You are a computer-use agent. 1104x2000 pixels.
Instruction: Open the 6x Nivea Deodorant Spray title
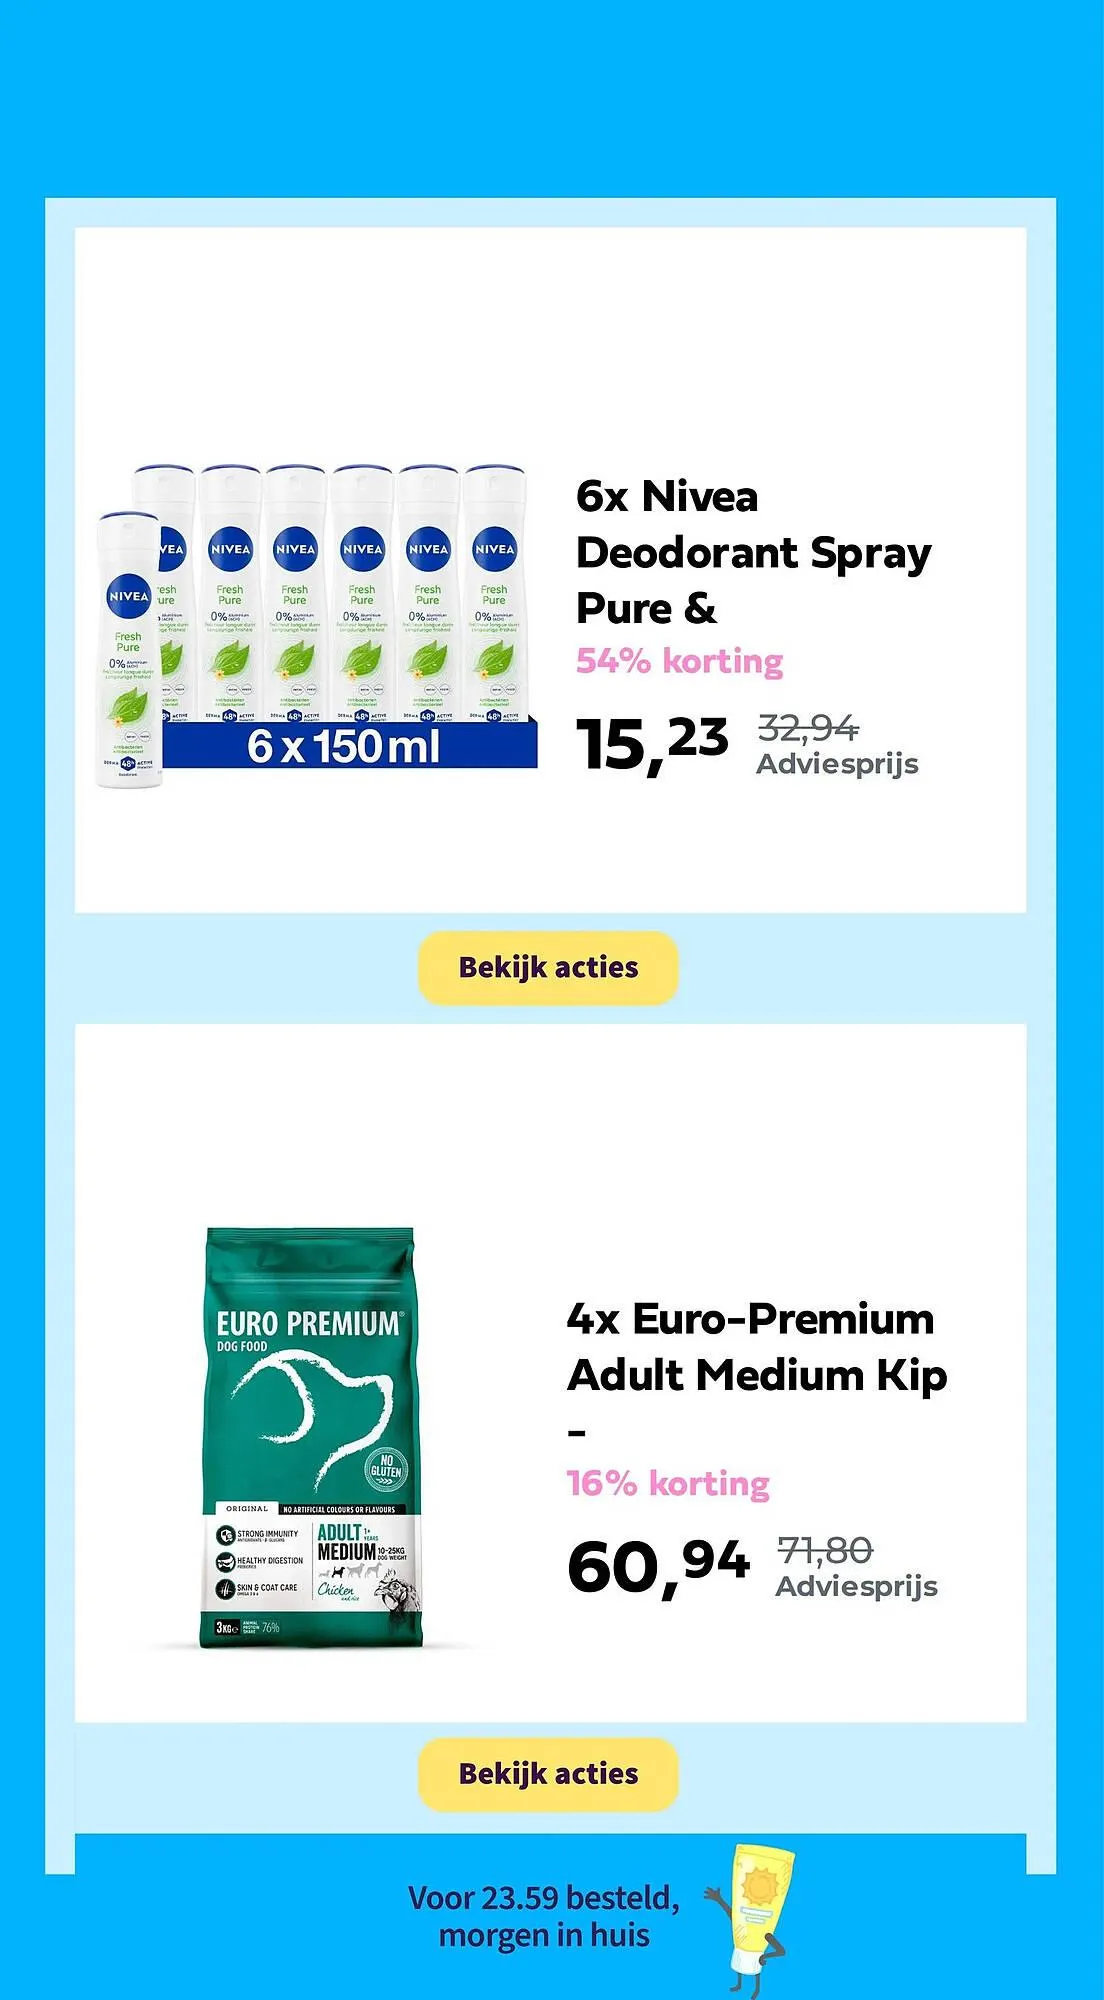753,552
